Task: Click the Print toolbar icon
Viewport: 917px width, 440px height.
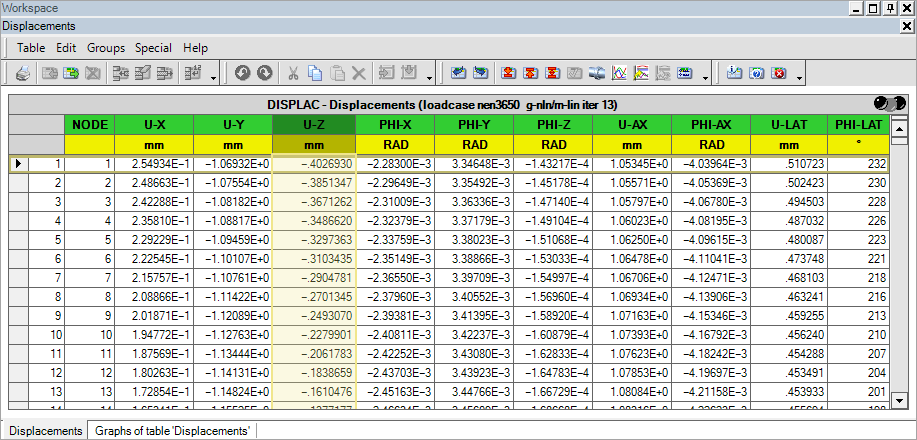Action: point(22,73)
